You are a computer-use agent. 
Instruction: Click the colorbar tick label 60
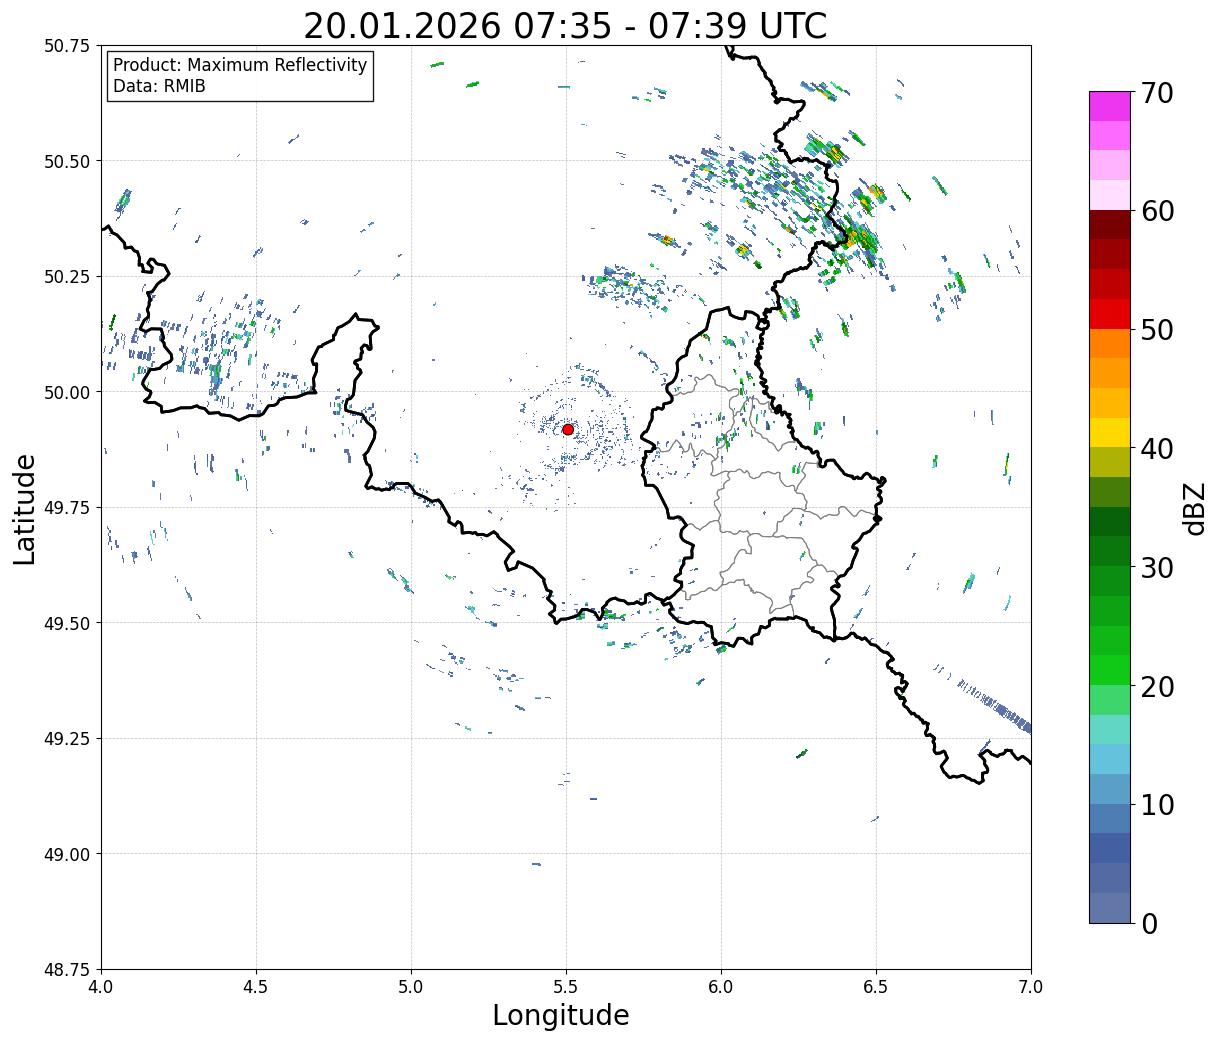[1157, 211]
